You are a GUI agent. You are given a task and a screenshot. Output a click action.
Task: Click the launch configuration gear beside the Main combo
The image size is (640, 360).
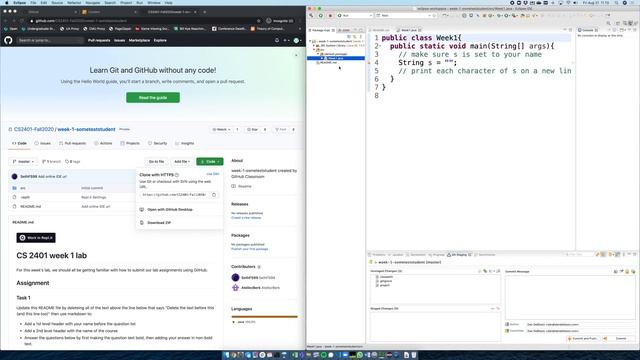click(x=434, y=16)
